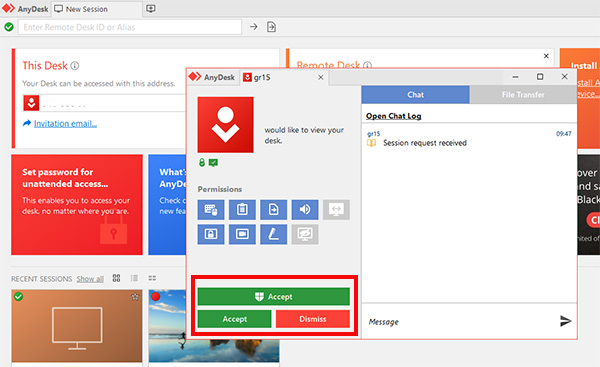
Task: Toggle lock desk on session end permission
Action: (x=211, y=234)
